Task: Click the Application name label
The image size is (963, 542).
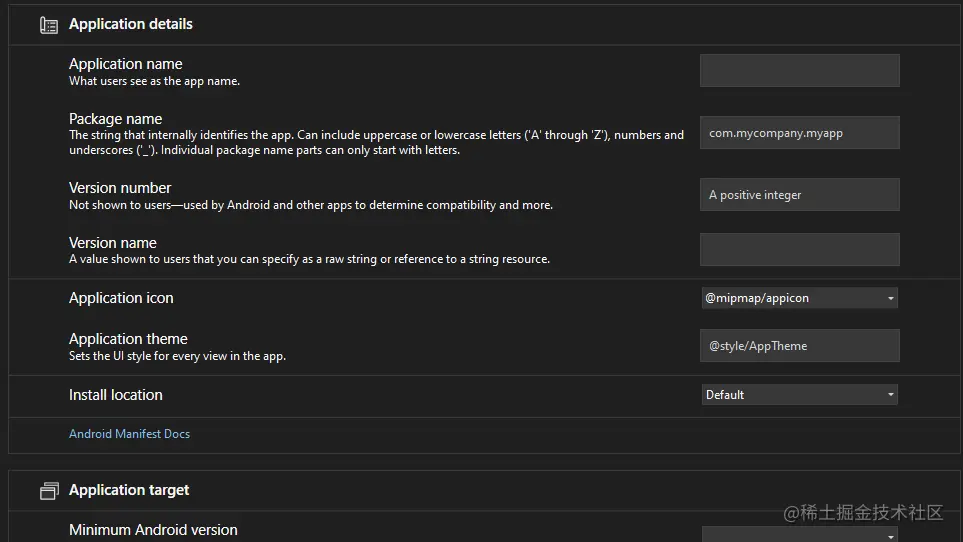Action: (126, 64)
